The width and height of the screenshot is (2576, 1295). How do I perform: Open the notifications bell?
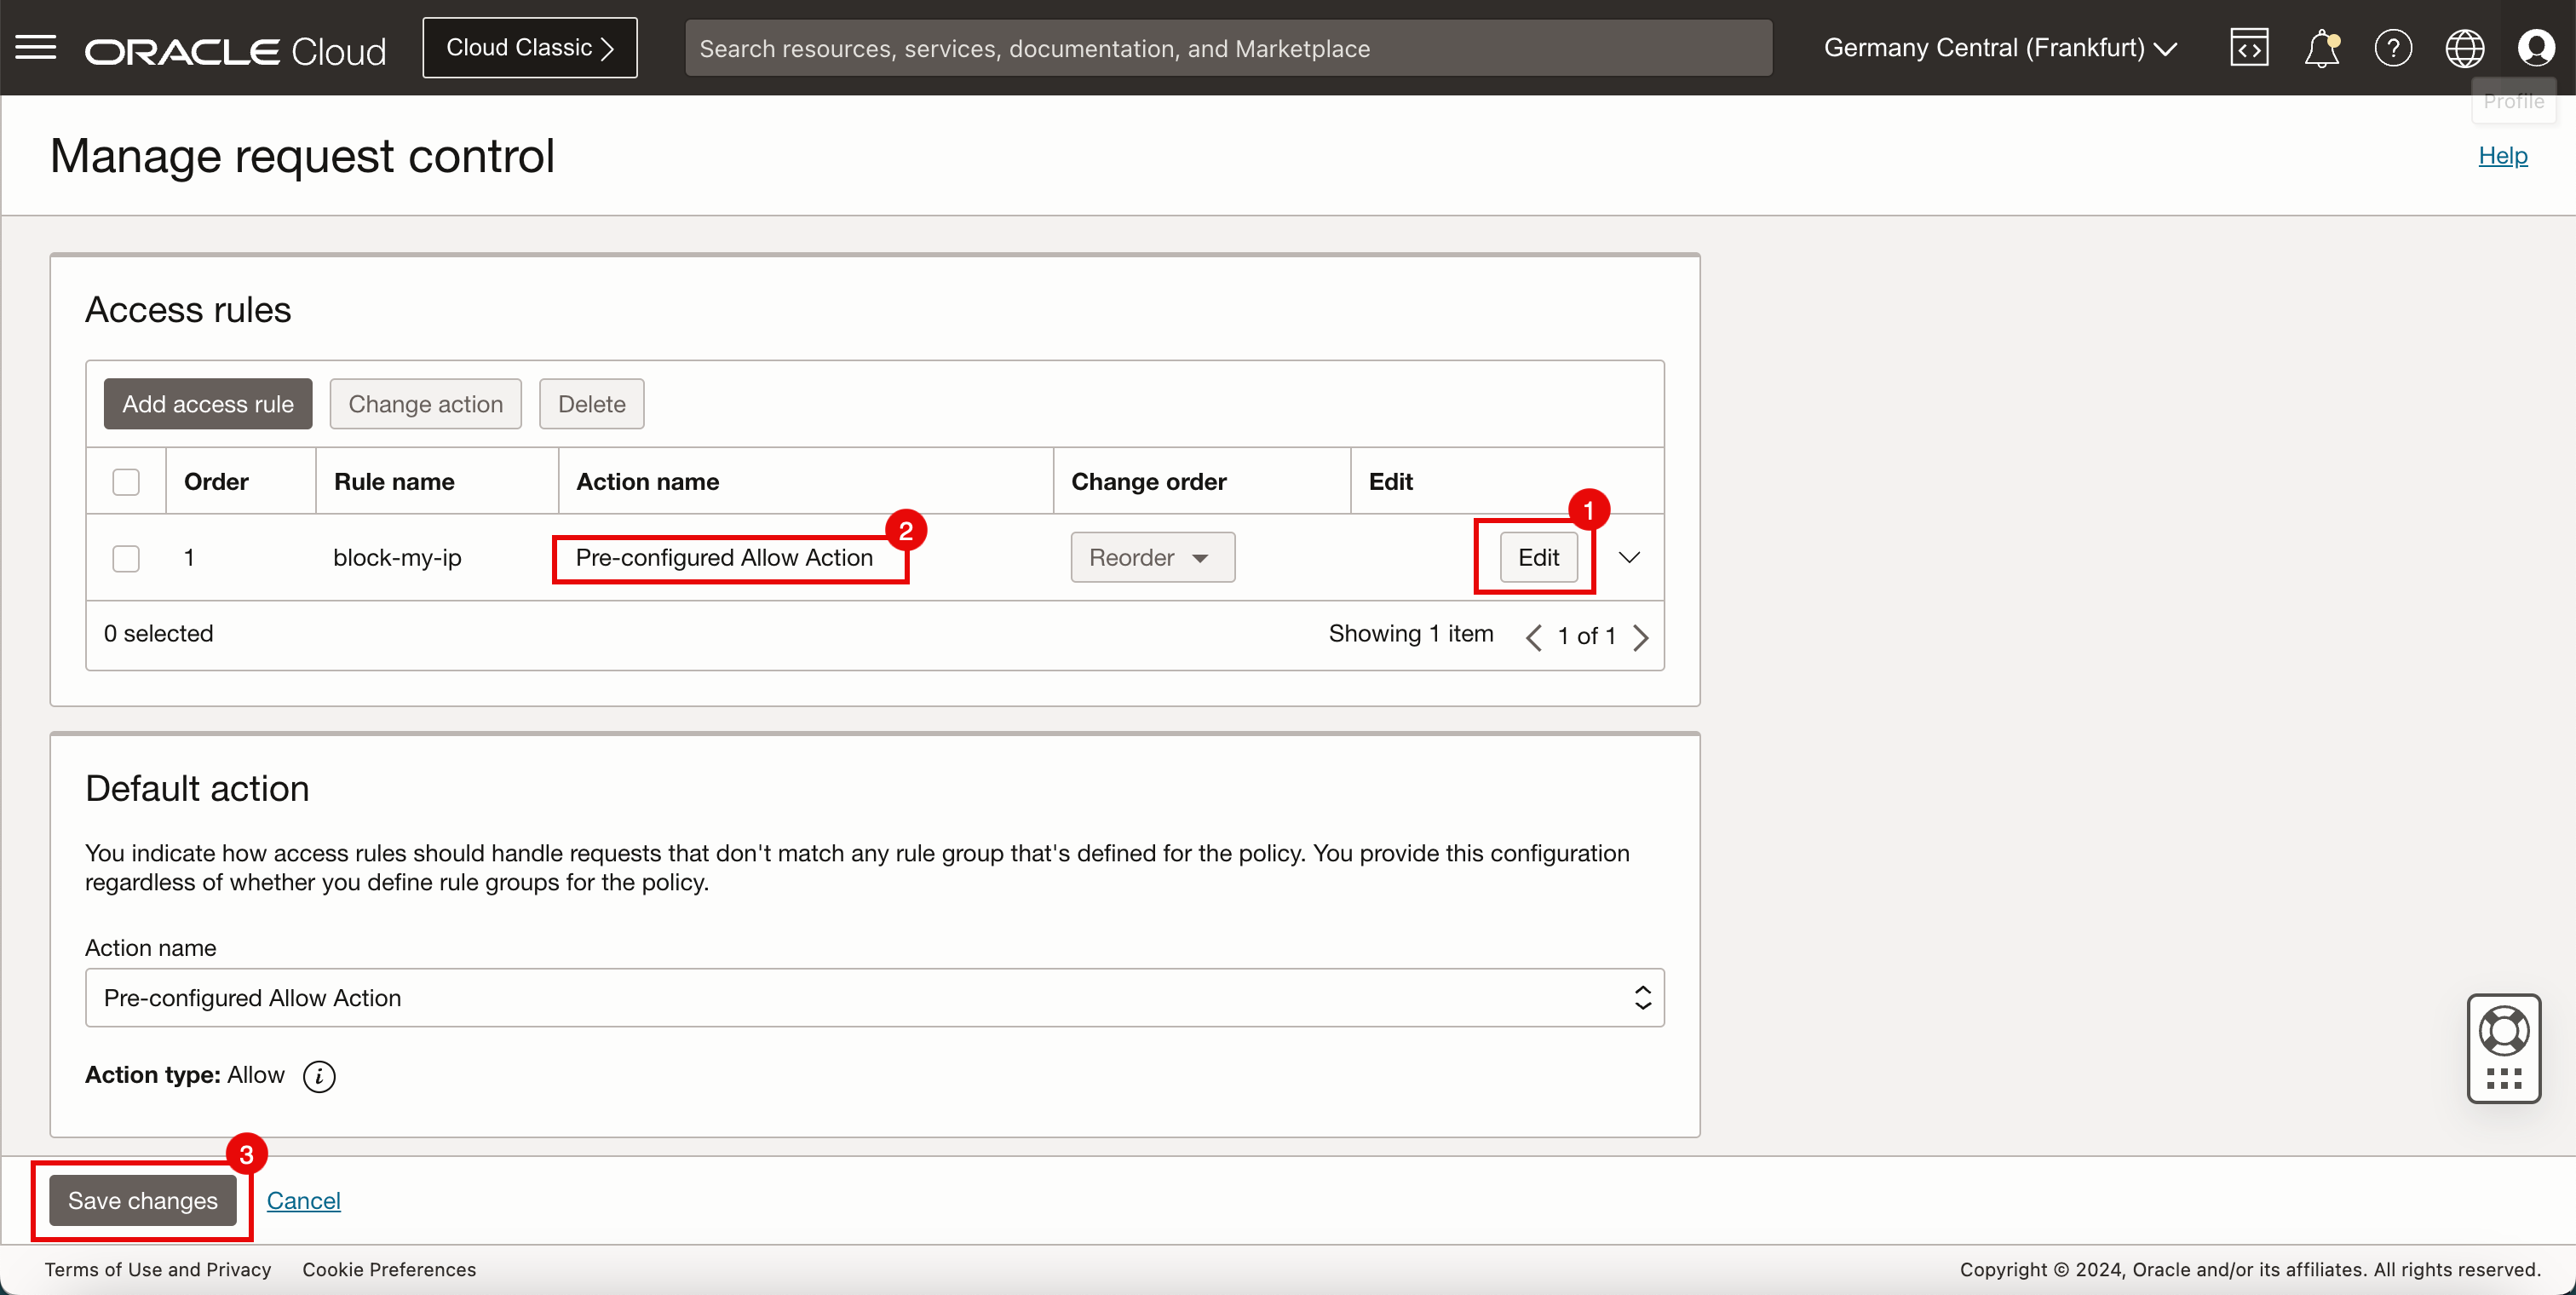(x=2321, y=48)
